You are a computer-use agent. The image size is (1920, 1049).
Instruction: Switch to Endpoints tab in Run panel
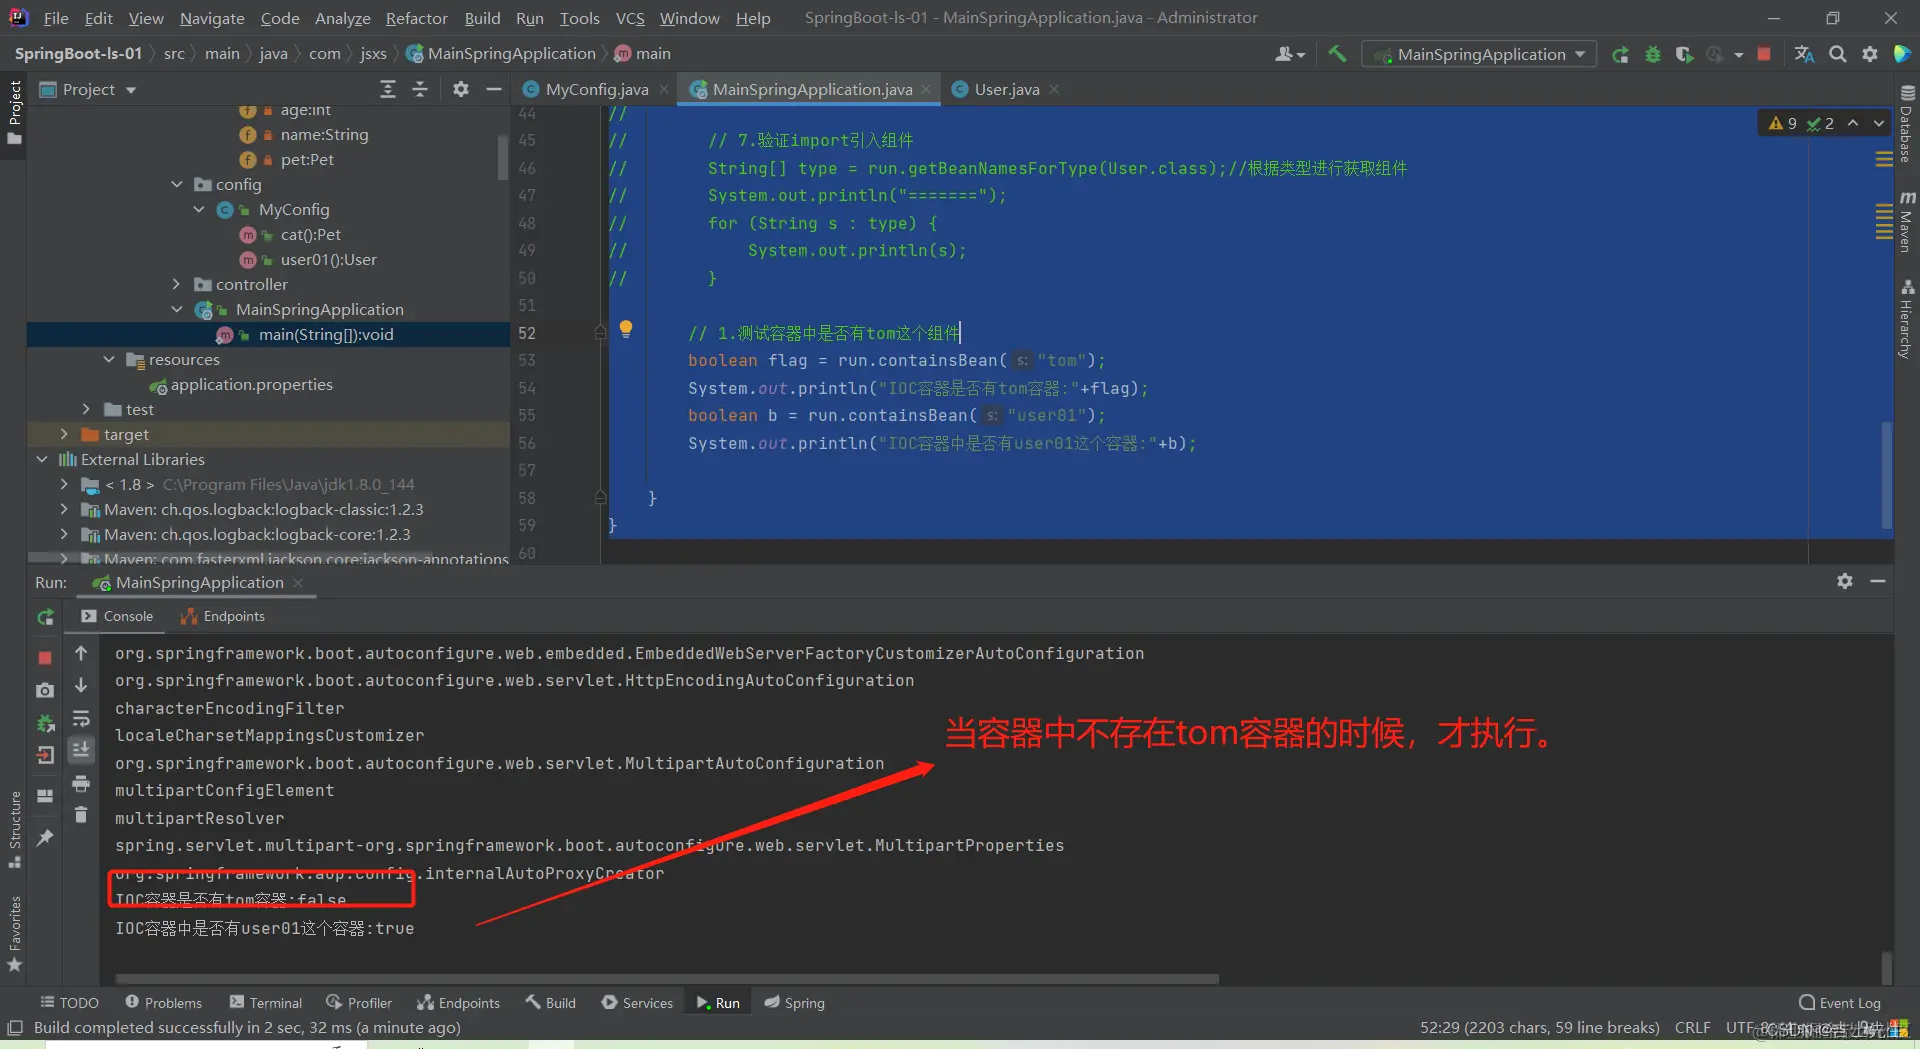click(223, 616)
